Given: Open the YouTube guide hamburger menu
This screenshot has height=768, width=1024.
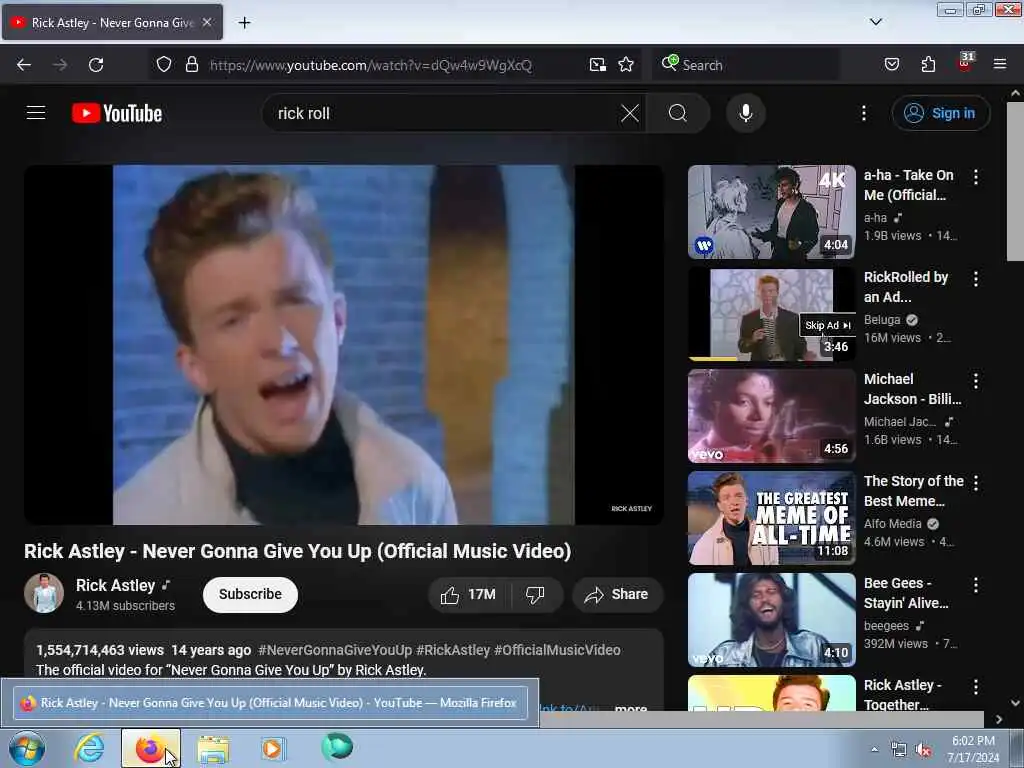Looking at the screenshot, I should (36, 113).
